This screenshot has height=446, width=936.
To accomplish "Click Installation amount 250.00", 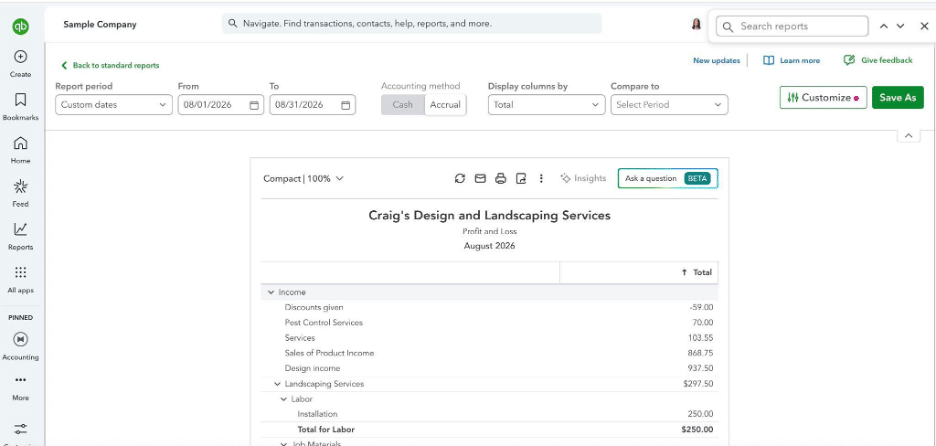I will click(x=700, y=414).
